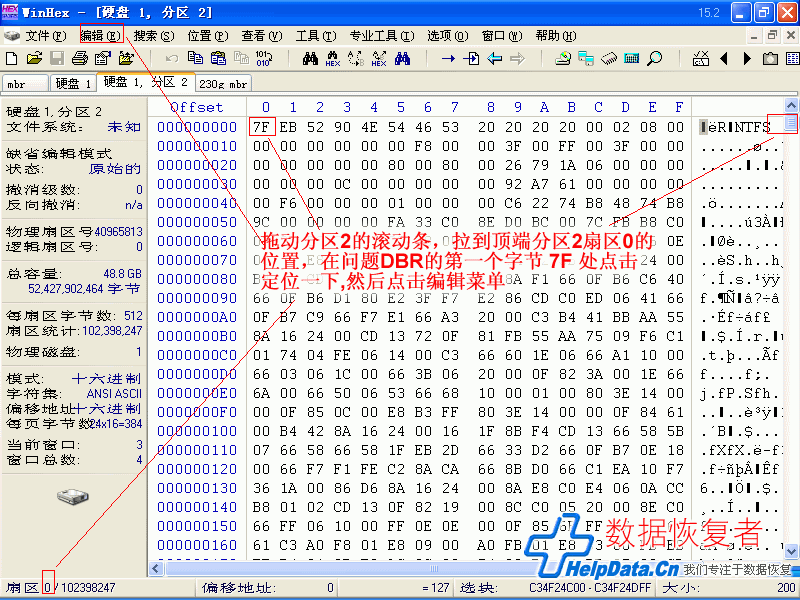Click offset label 000000100
This screenshot has width=800, height=600.
pos(197,431)
